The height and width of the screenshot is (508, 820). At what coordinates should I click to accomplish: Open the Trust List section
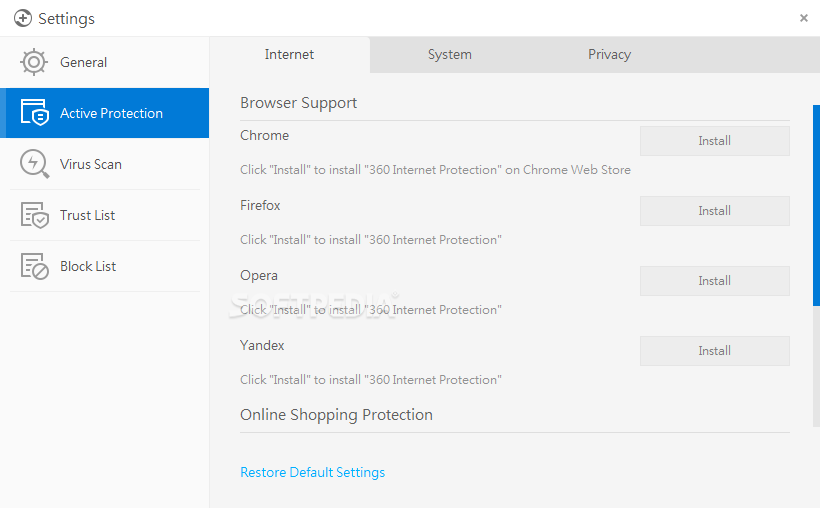pyautogui.click(x=88, y=215)
